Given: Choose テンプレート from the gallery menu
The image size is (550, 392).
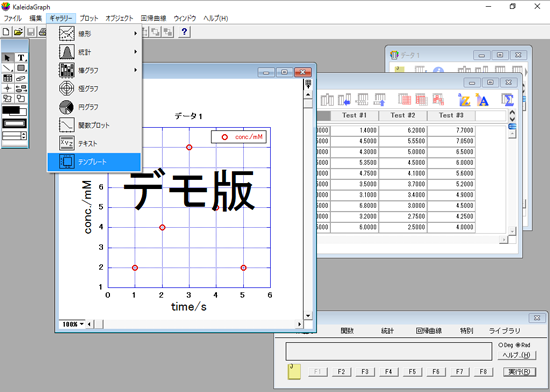Looking at the screenshot, I should click(x=94, y=162).
